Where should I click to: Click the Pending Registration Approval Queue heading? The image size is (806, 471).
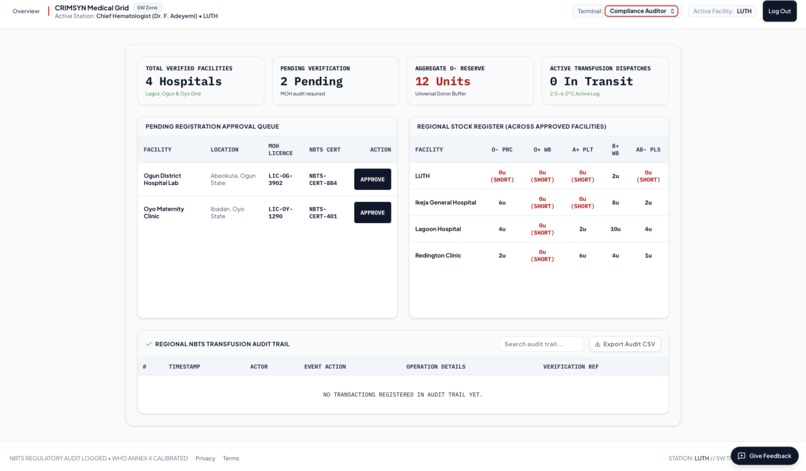pos(212,126)
